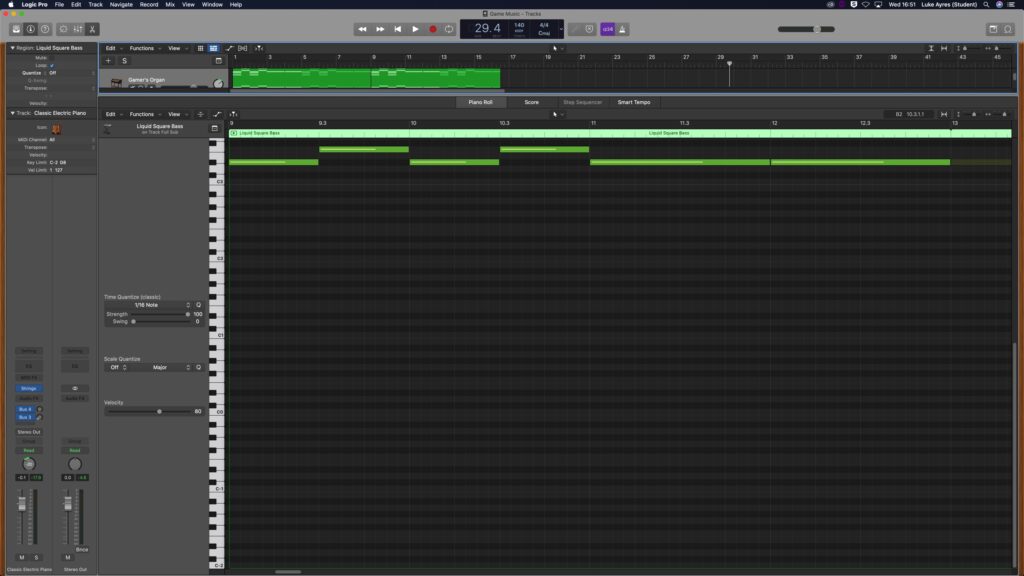The image size is (1024, 576).
Task: Click the Bus 4 send slot
Action: [x=25, y=409]
